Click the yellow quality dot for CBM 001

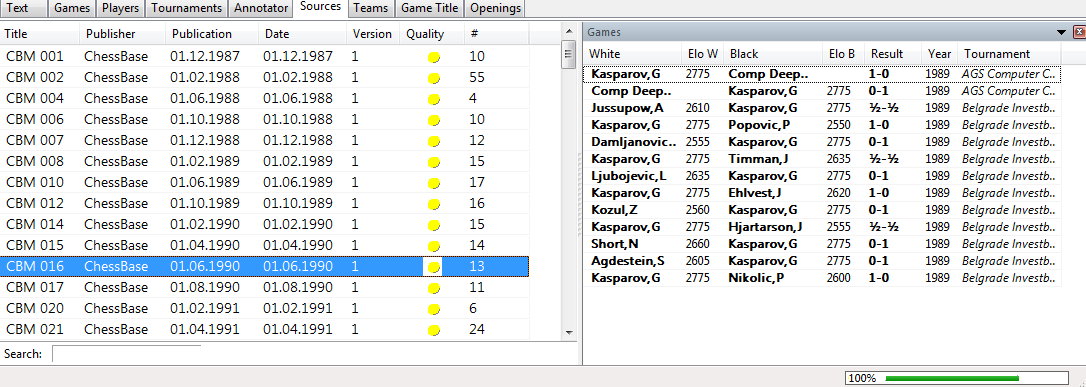tap(434, 57)
